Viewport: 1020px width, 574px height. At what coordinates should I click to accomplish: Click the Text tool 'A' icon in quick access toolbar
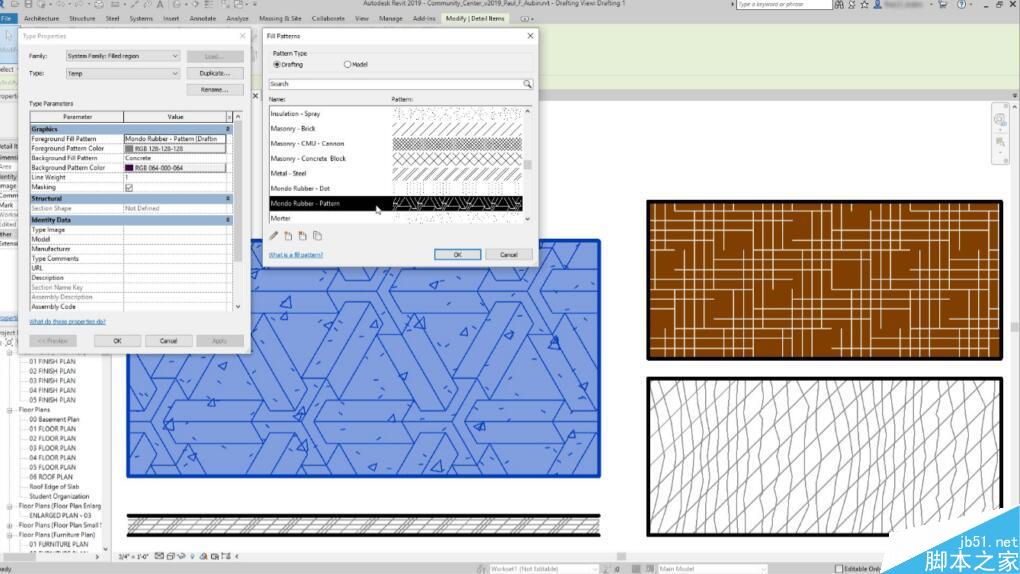(x=160, y=4)
